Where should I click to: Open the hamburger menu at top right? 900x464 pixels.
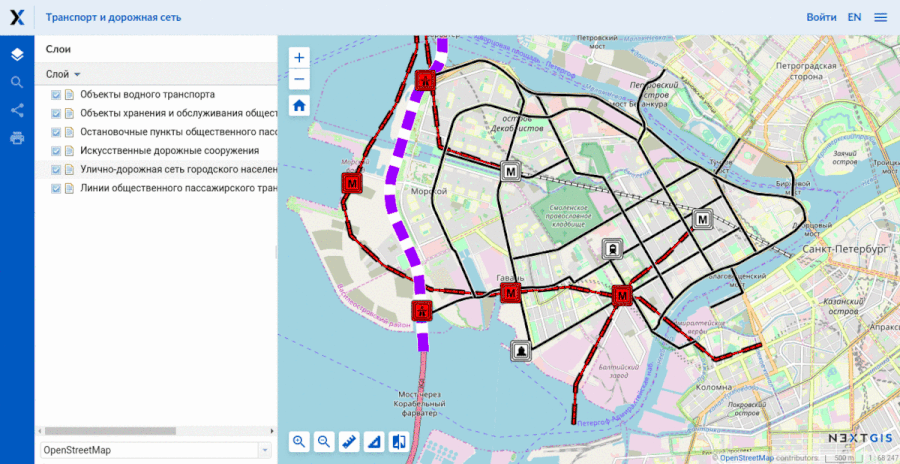(880, 17)
